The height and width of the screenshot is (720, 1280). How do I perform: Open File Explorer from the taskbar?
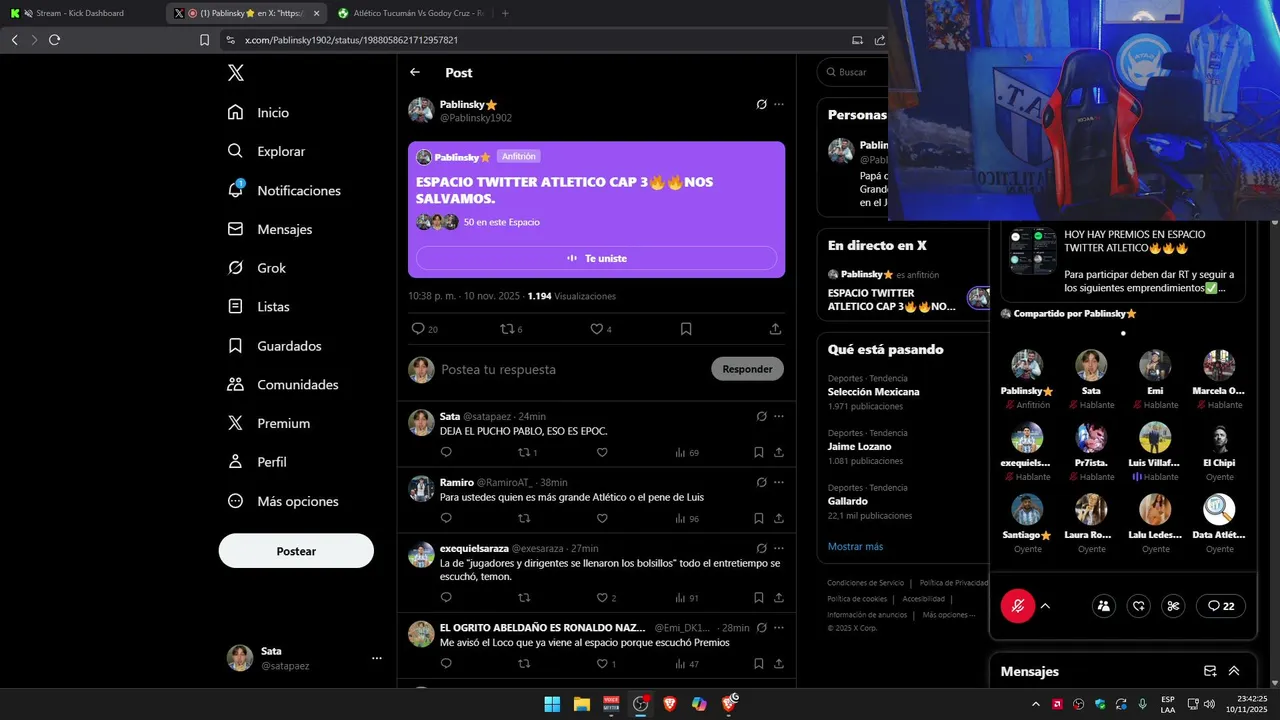[x=581, y=704]
